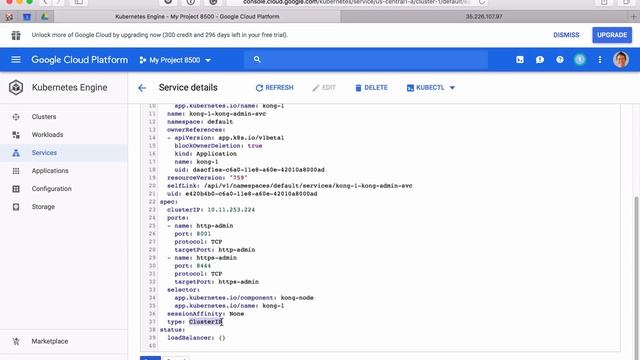Click the REFRESH button
The width and height of the screenshot is (640, 360).
coord(274,88)
